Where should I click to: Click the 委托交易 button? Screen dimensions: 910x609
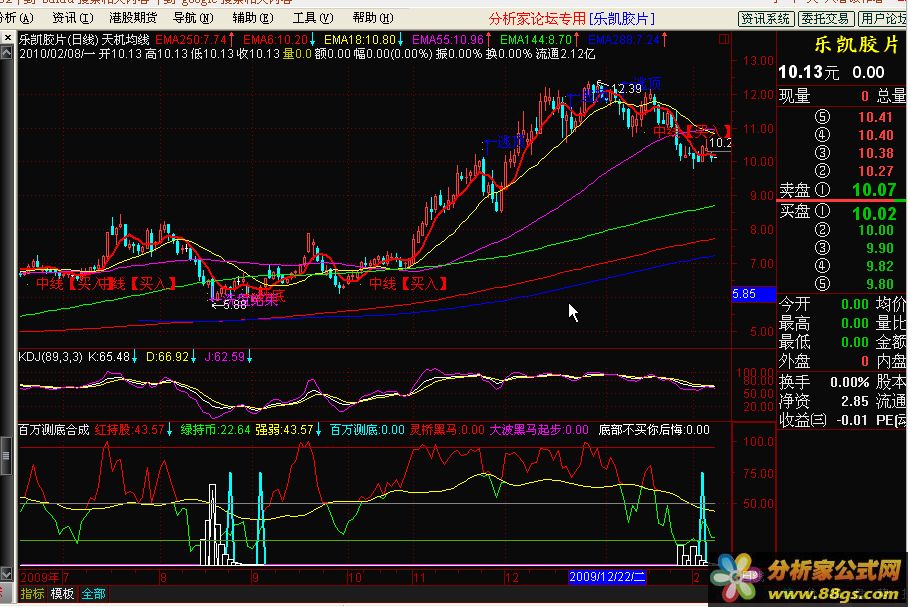825,19
